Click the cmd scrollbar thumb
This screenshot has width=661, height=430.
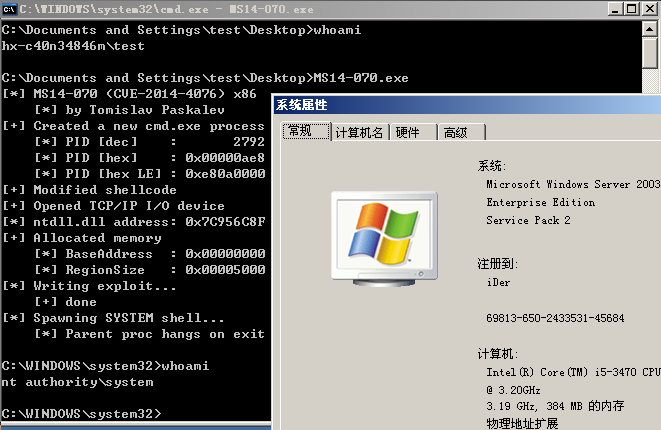tap(650, 52)
